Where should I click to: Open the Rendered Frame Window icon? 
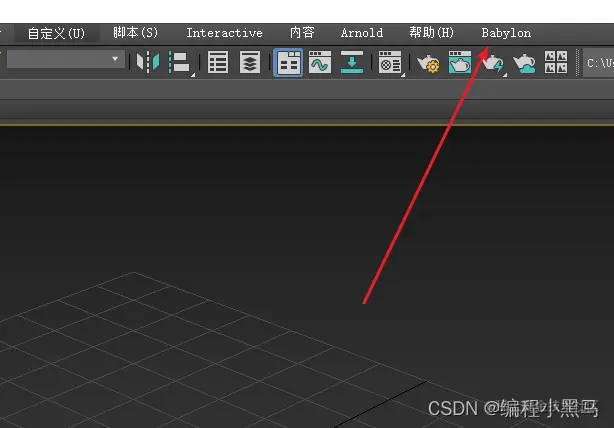click(460, 62)
